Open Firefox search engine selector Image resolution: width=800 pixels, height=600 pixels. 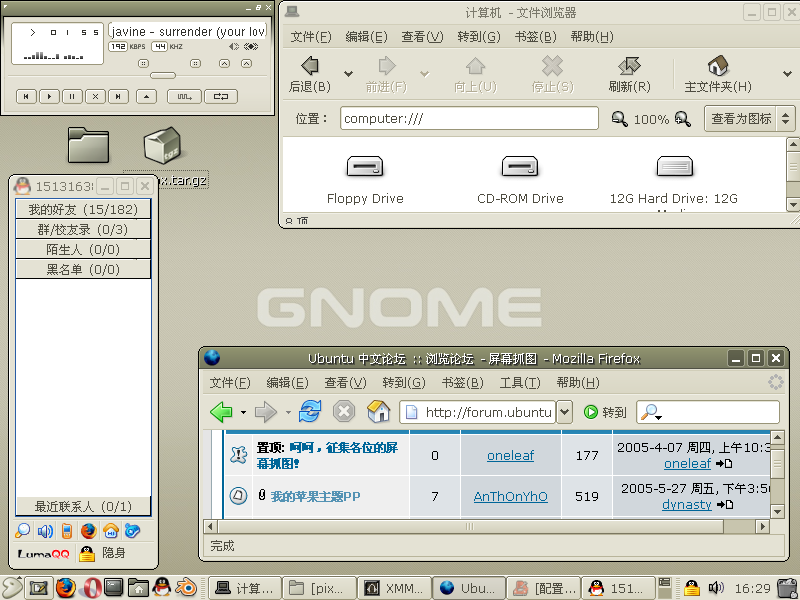652,412
